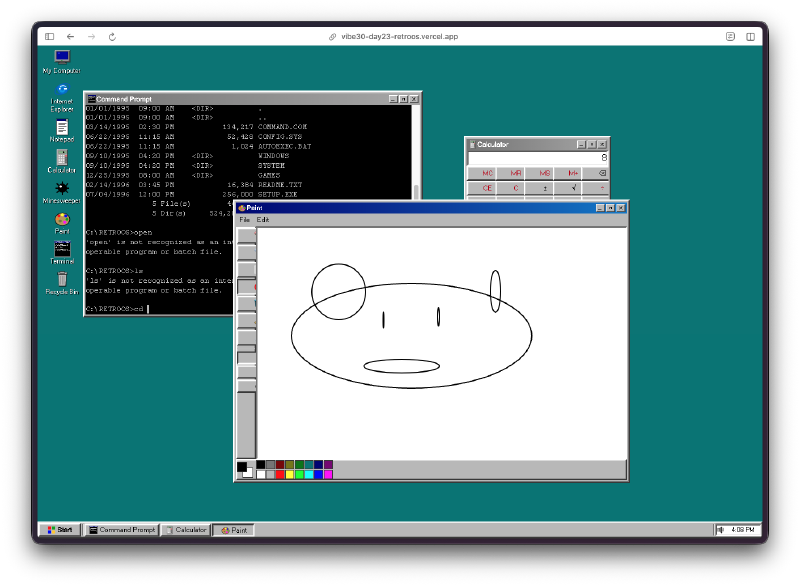Open the Notepad desktop icon

(62, 127)
